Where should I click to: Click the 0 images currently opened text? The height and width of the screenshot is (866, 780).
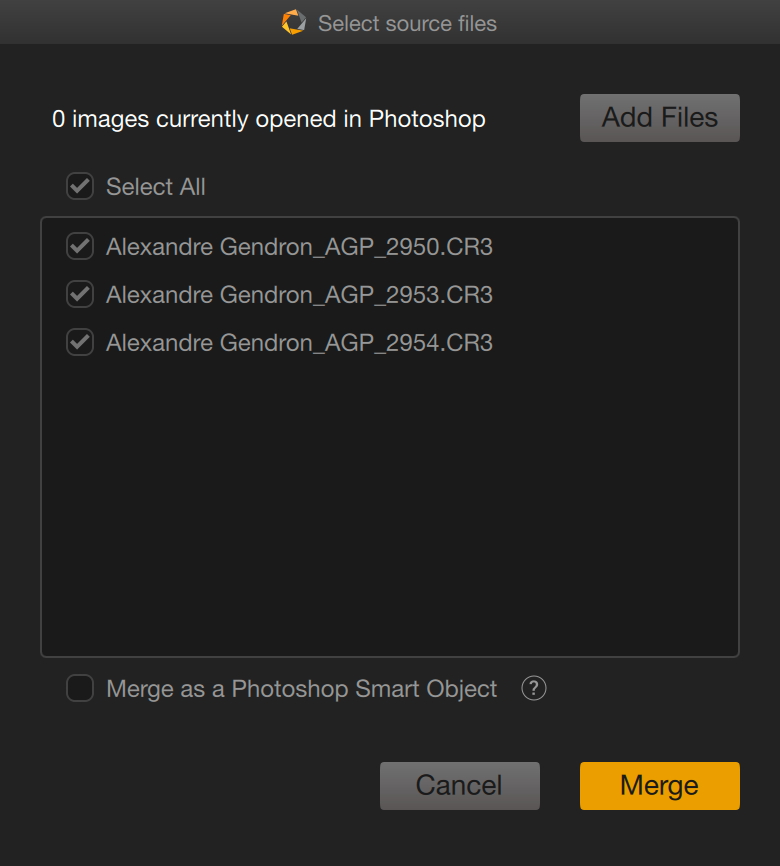(268, 119)
